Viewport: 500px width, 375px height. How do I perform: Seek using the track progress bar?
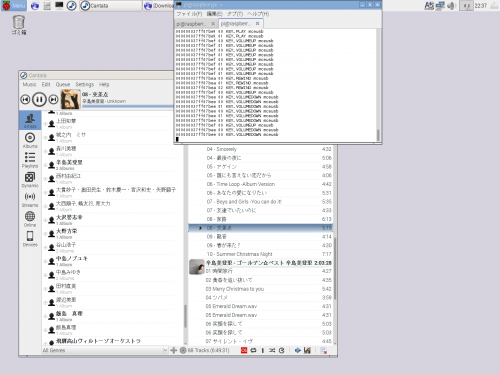coord(128,106)
